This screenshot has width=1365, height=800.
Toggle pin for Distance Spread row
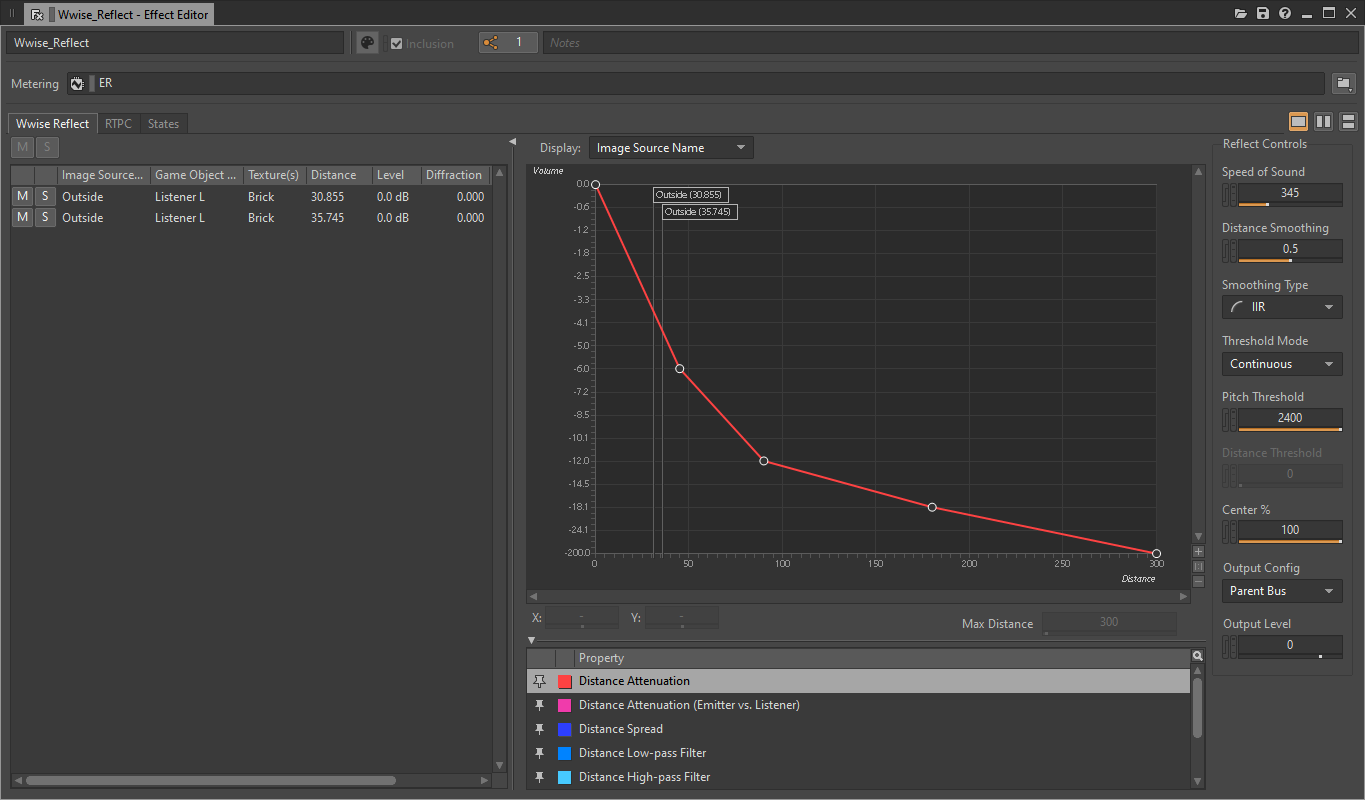pos(540,729)
